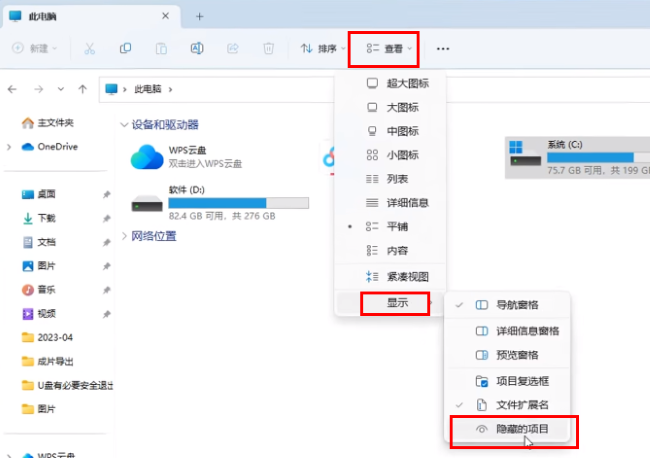Unpin 文档 using its pin icon
The image size is (650, 458).
[x=107, y=242]
